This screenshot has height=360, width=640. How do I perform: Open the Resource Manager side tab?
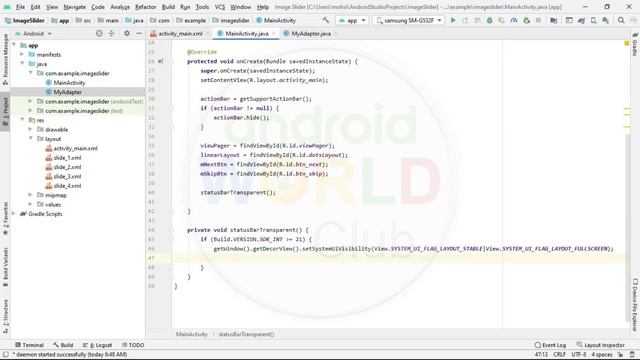coord(5,59)
